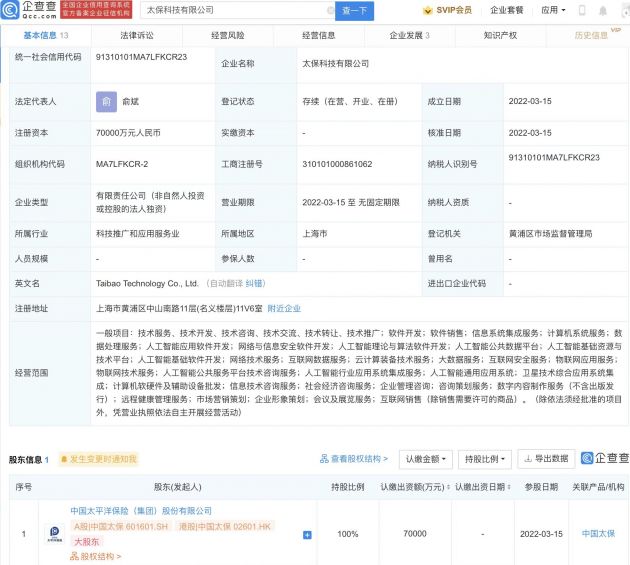Click English name Taibao Technology Co., Ltd.
Screen dimensions: 630x565
(x=147, y=284)
